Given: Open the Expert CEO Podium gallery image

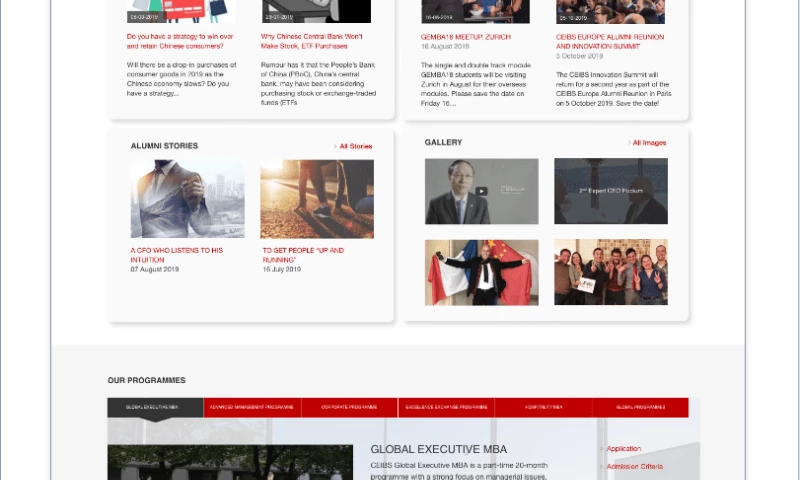Looking at the screenshot, I should [611, 191].
